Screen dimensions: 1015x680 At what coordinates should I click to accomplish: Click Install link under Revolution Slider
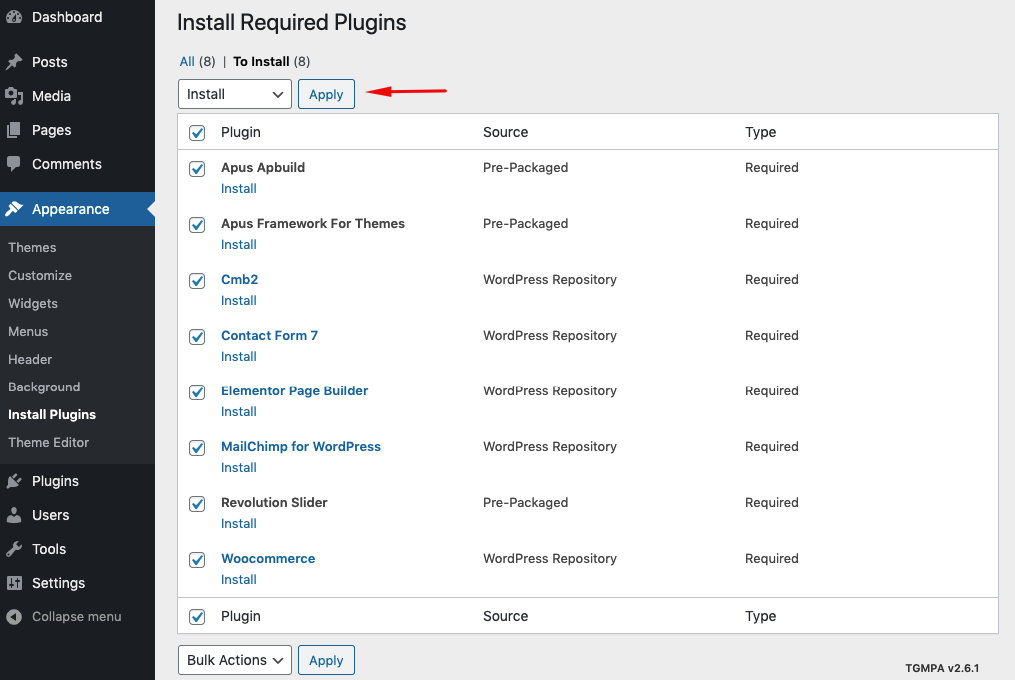click(239, 523)
